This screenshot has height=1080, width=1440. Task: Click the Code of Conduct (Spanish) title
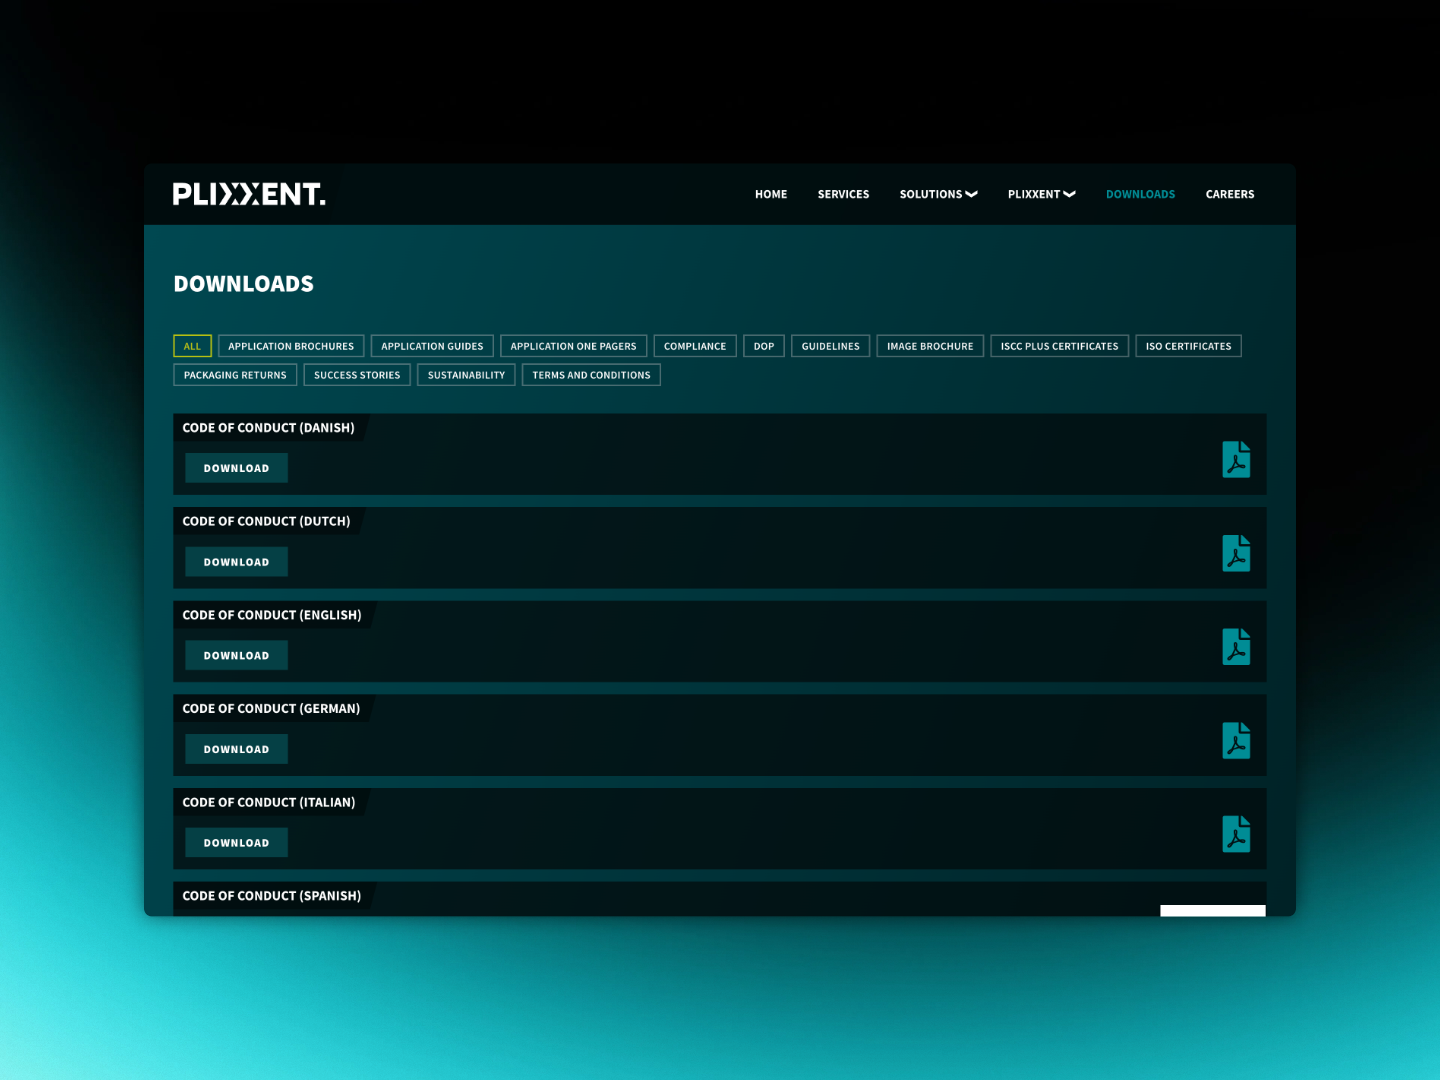pos(271,896)
